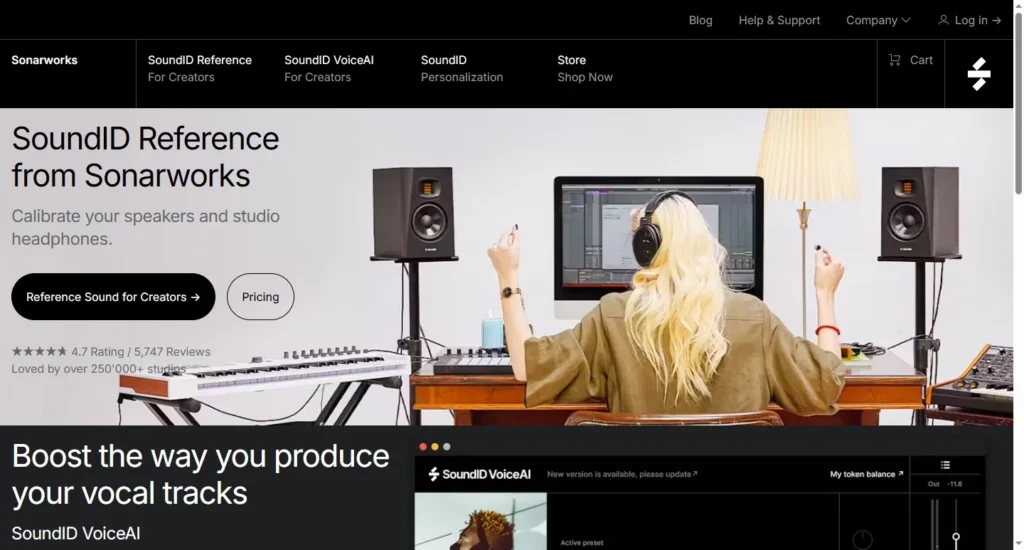The width and height of the screenshot is (1024, 550).
Task: Open SoundID VoiceAI For Creators menu
Action: [x=328, y=68]
